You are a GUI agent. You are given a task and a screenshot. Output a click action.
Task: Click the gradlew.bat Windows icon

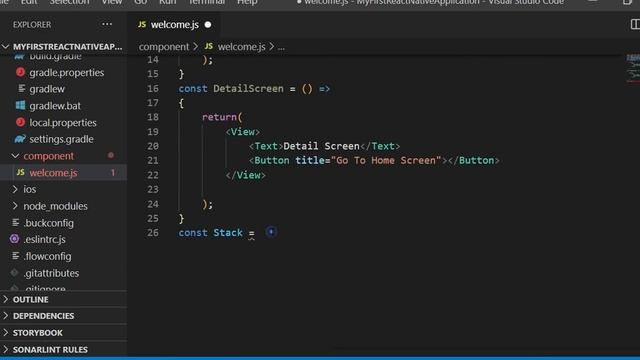tap(20, 105)
